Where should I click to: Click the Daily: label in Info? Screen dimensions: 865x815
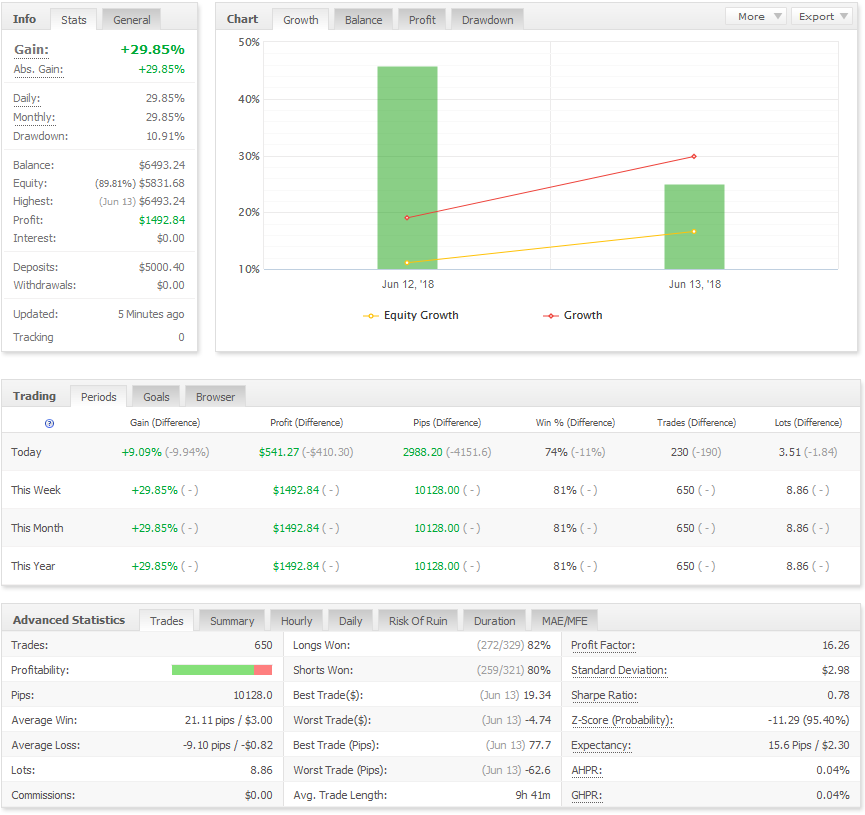click(x=26, y=98)
